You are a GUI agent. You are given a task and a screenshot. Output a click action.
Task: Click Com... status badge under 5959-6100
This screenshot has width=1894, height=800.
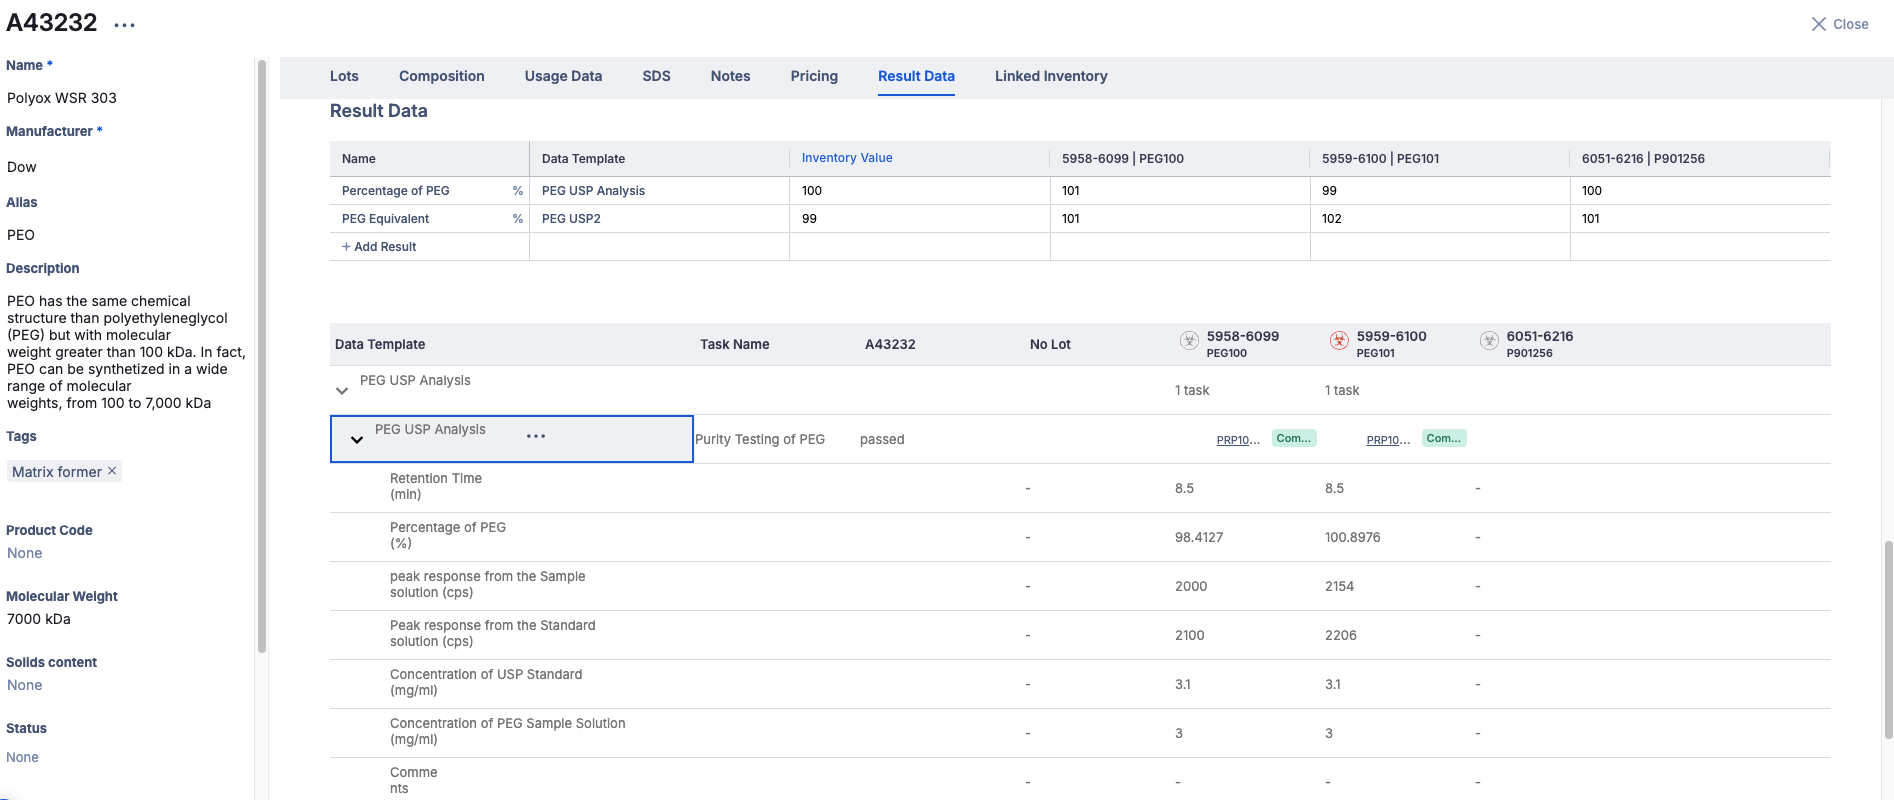coord(1444,438)
